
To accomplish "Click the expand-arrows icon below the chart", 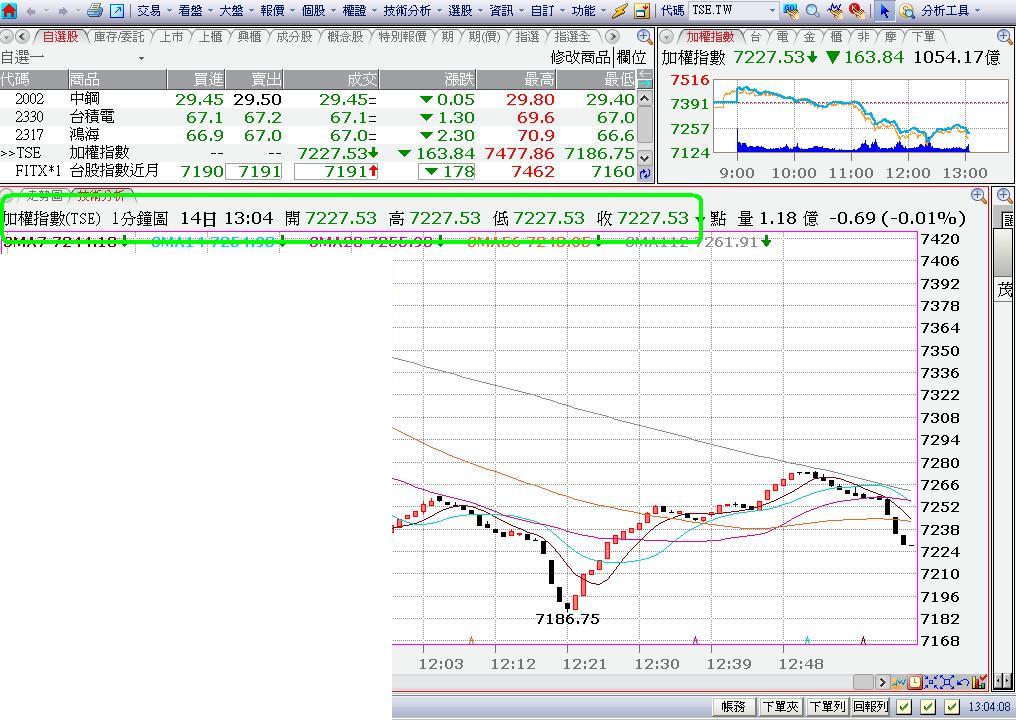I will tap(947, 682).
